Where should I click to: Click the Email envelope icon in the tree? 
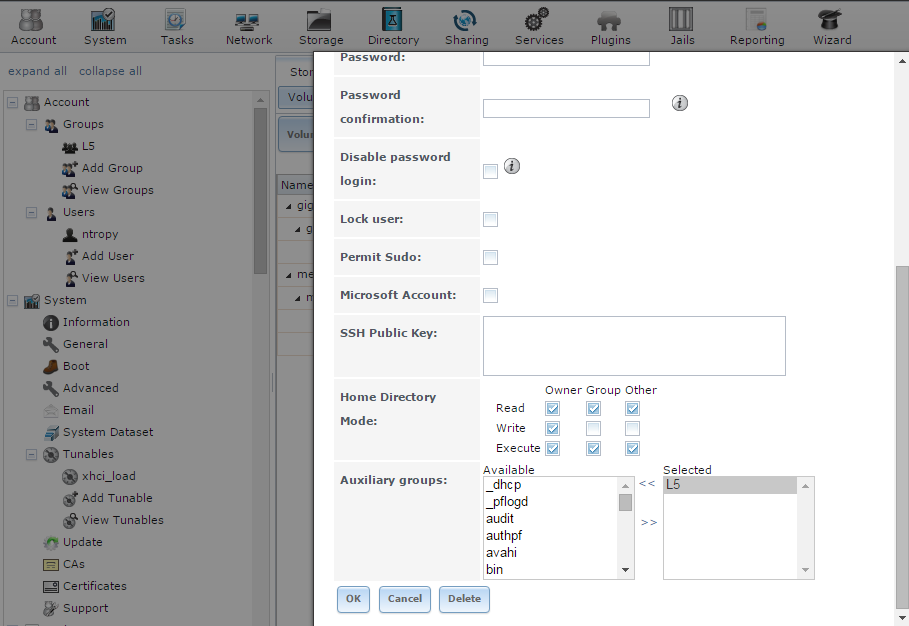51,410
